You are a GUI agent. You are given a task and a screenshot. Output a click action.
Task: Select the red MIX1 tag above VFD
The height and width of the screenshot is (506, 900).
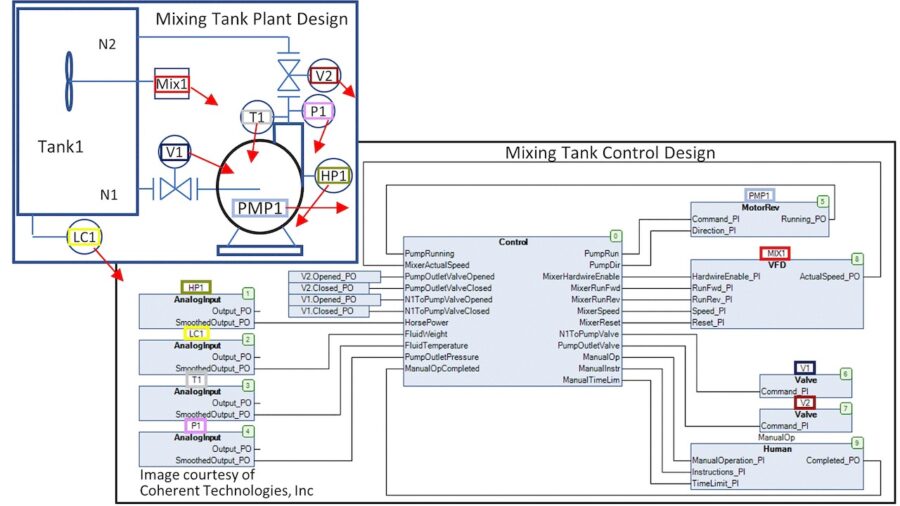coord(775,253)
